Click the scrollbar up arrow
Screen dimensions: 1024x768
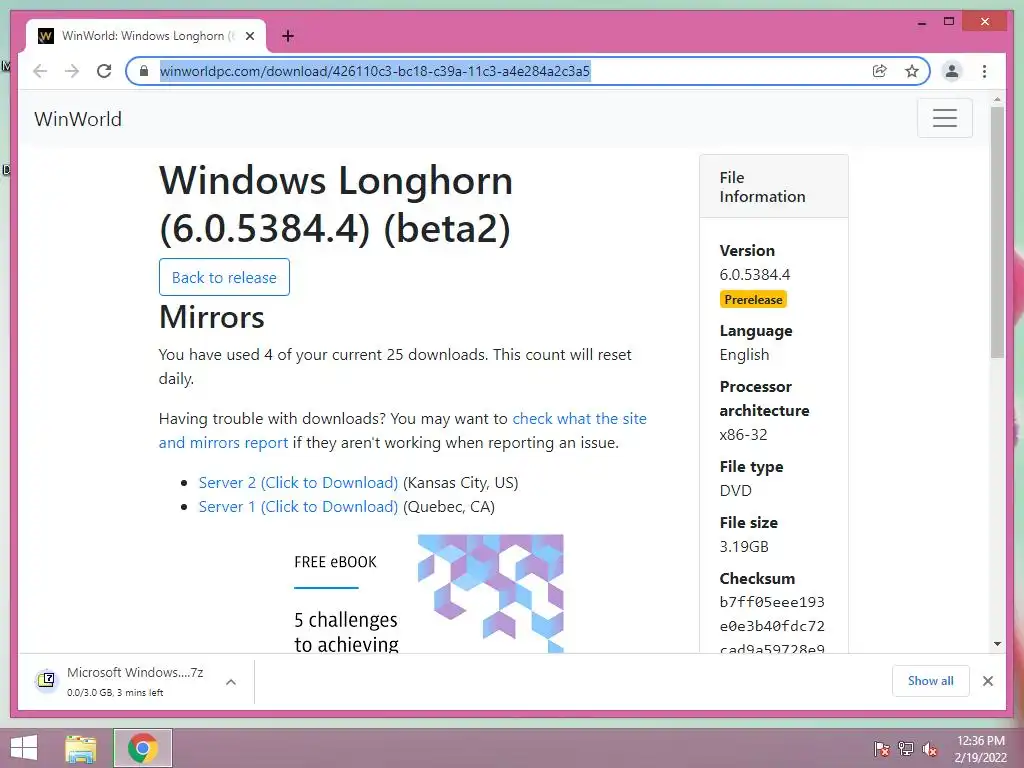[997, 100]
